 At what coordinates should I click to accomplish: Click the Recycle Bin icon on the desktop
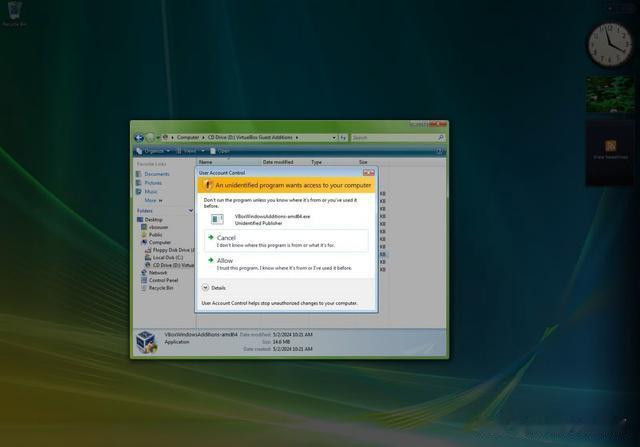click(15, 12)
